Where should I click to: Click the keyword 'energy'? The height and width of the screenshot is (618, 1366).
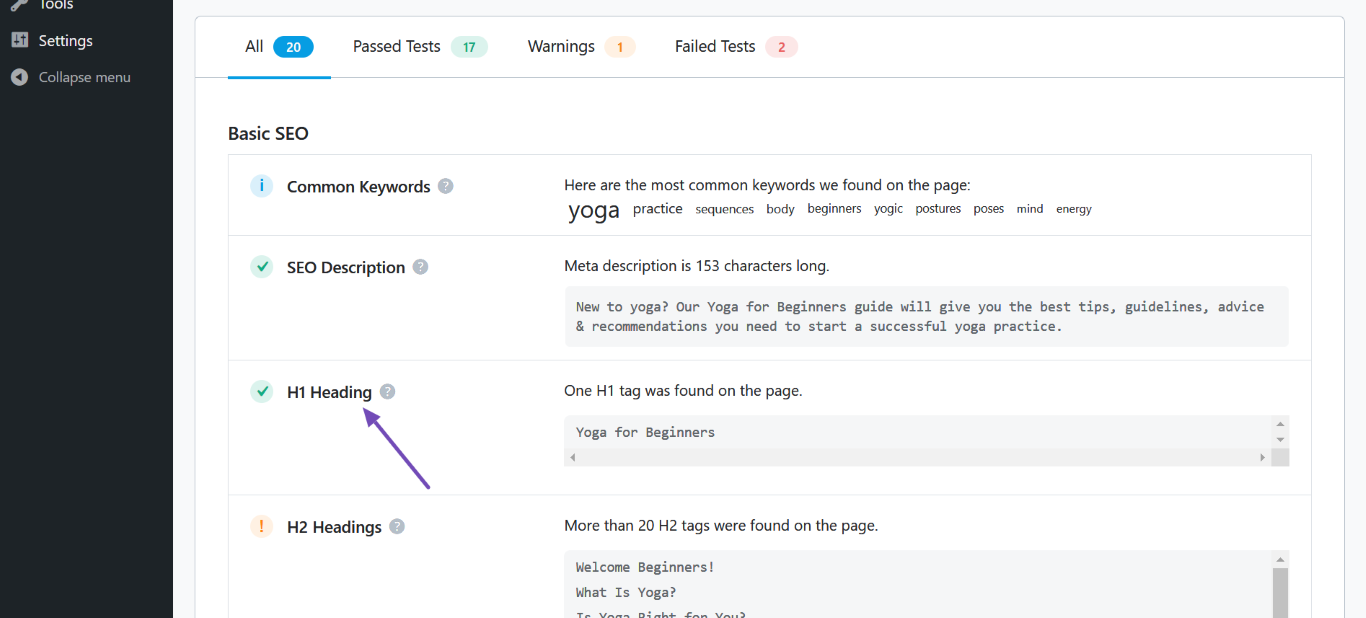click(x=1074, y=209)
